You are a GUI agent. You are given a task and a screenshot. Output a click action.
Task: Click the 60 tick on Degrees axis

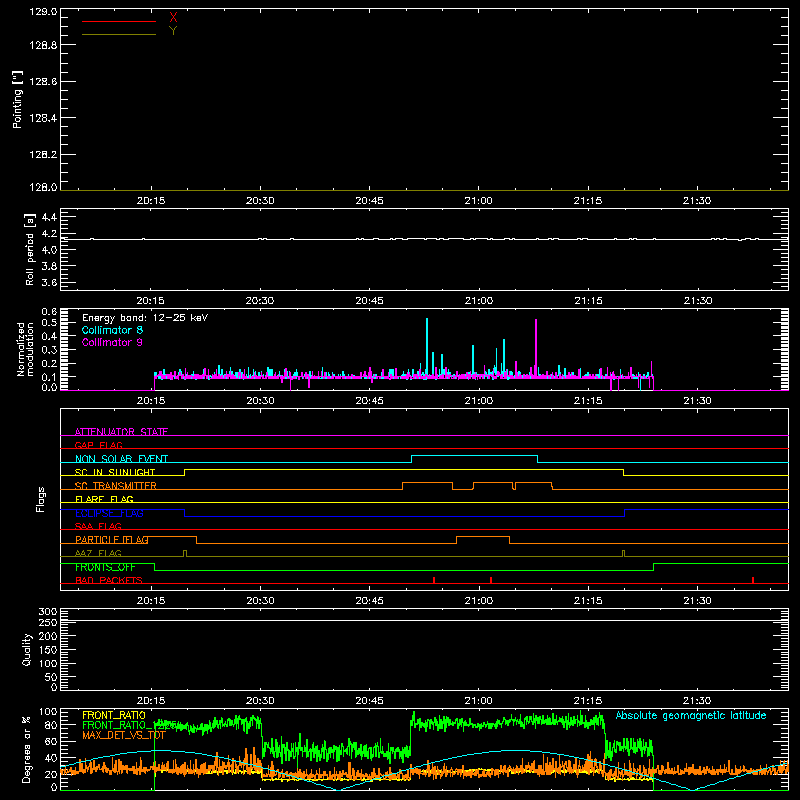51,741
